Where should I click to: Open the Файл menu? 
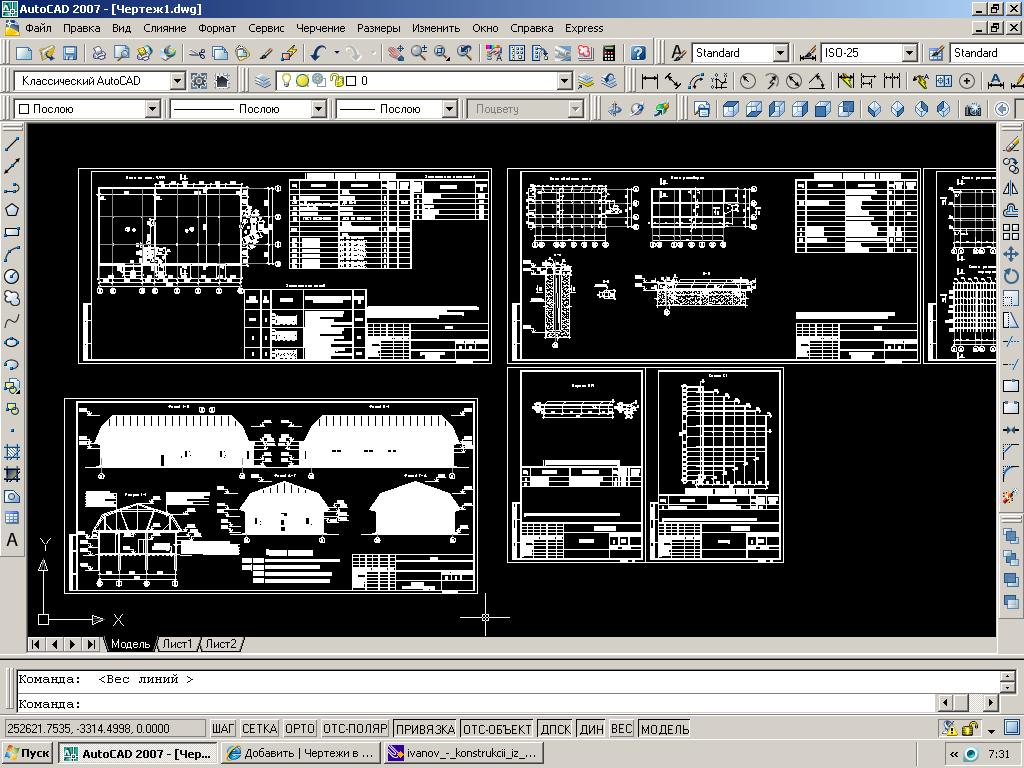39,28
